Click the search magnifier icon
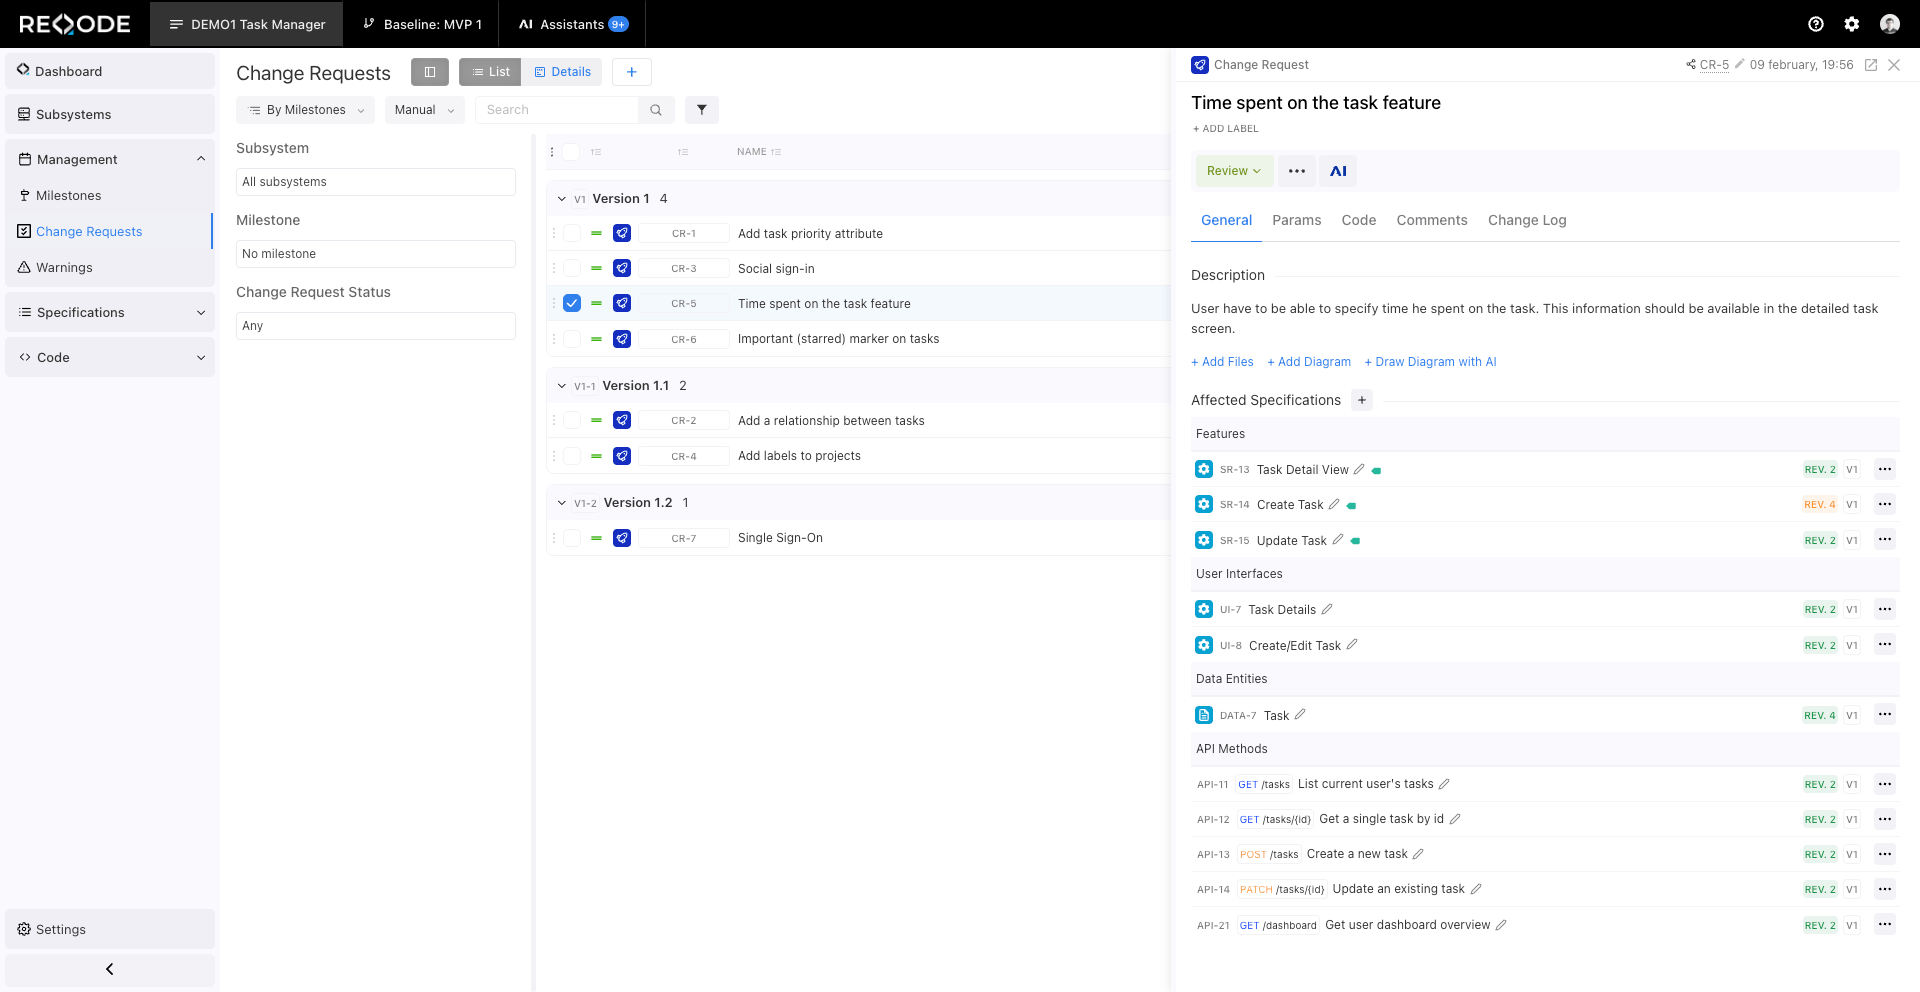Image resolution: width=1920 pixels, height=992 pixels. point(656,110)
